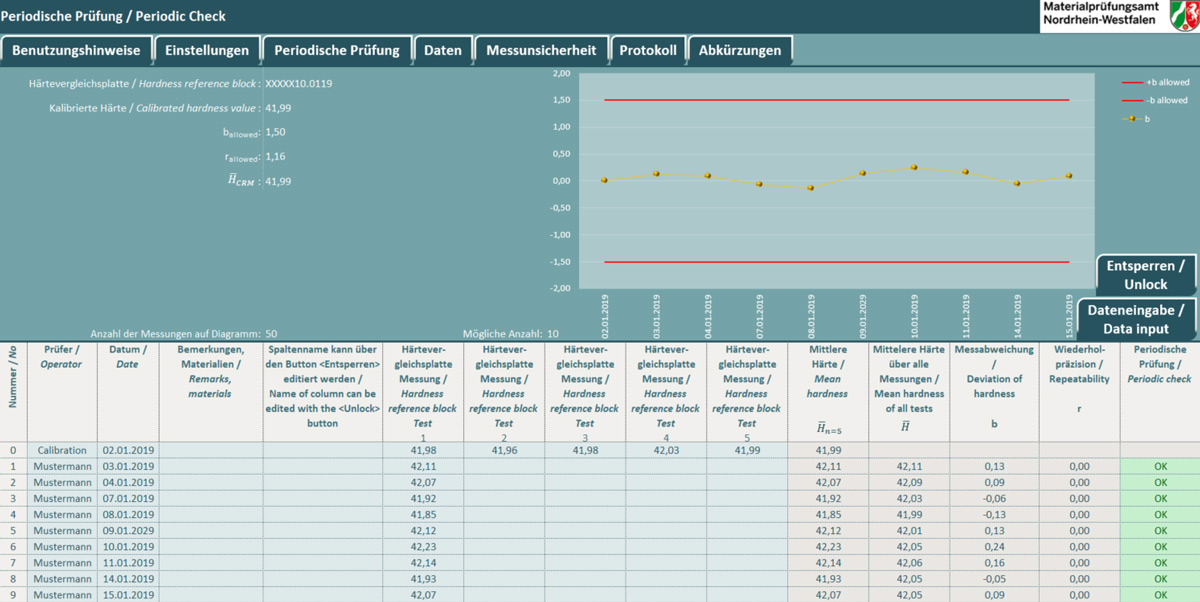Click the number of measurements value 50
The height and width of the screenshot is (602, 1200).
pos(271,334)
